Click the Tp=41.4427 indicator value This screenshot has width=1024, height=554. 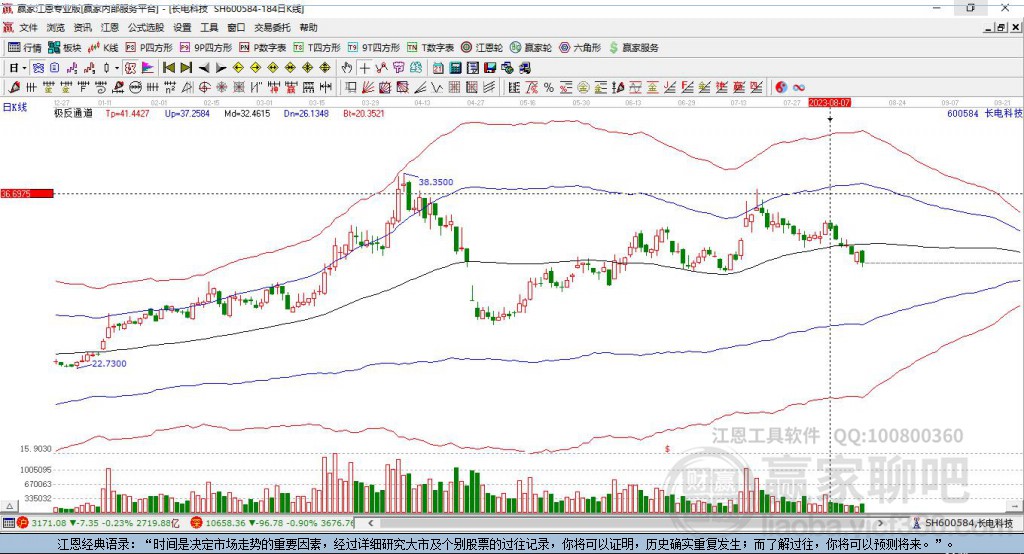127,113
